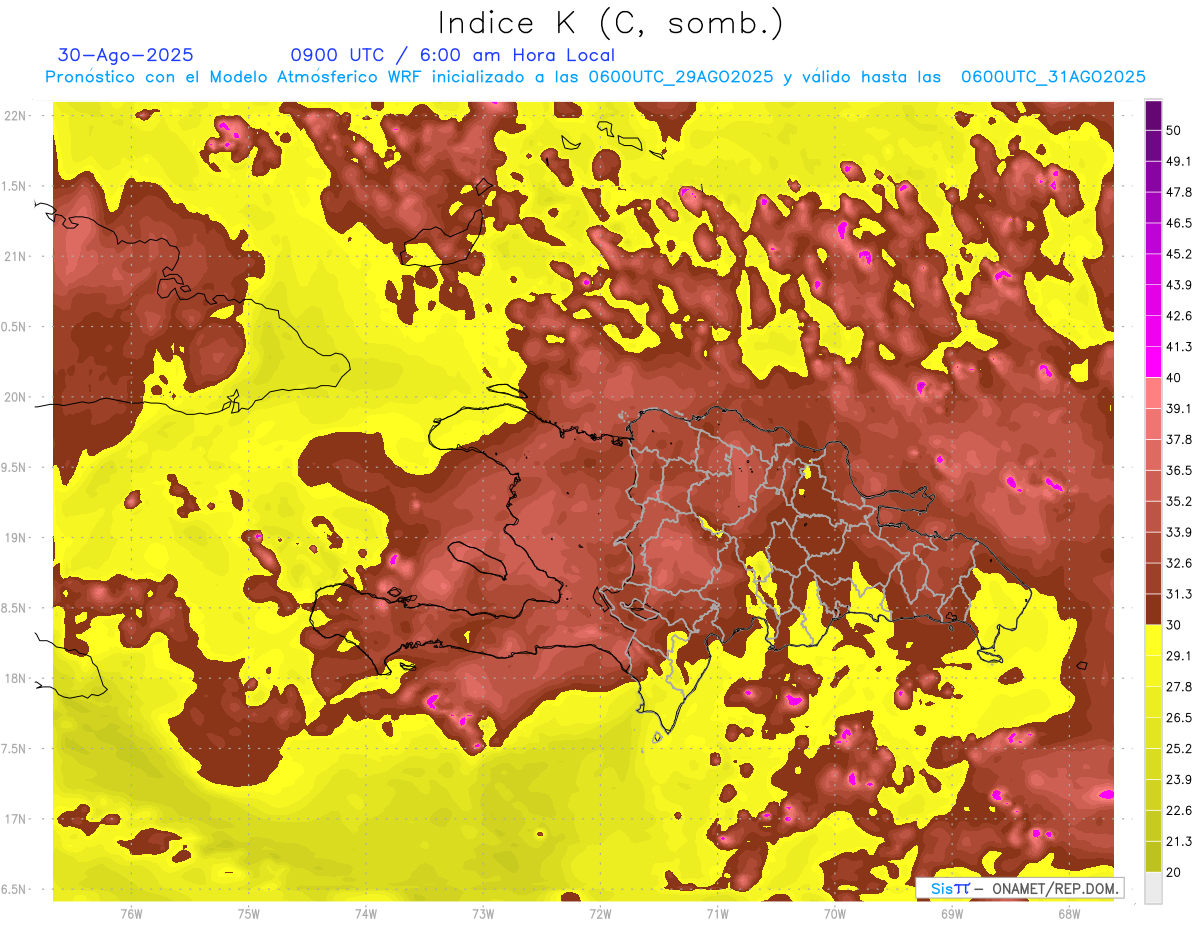Click the '31.3' value on the color scale
Image resolution: width=1200 pixels, height=927 pixels.
(1179, 594)
